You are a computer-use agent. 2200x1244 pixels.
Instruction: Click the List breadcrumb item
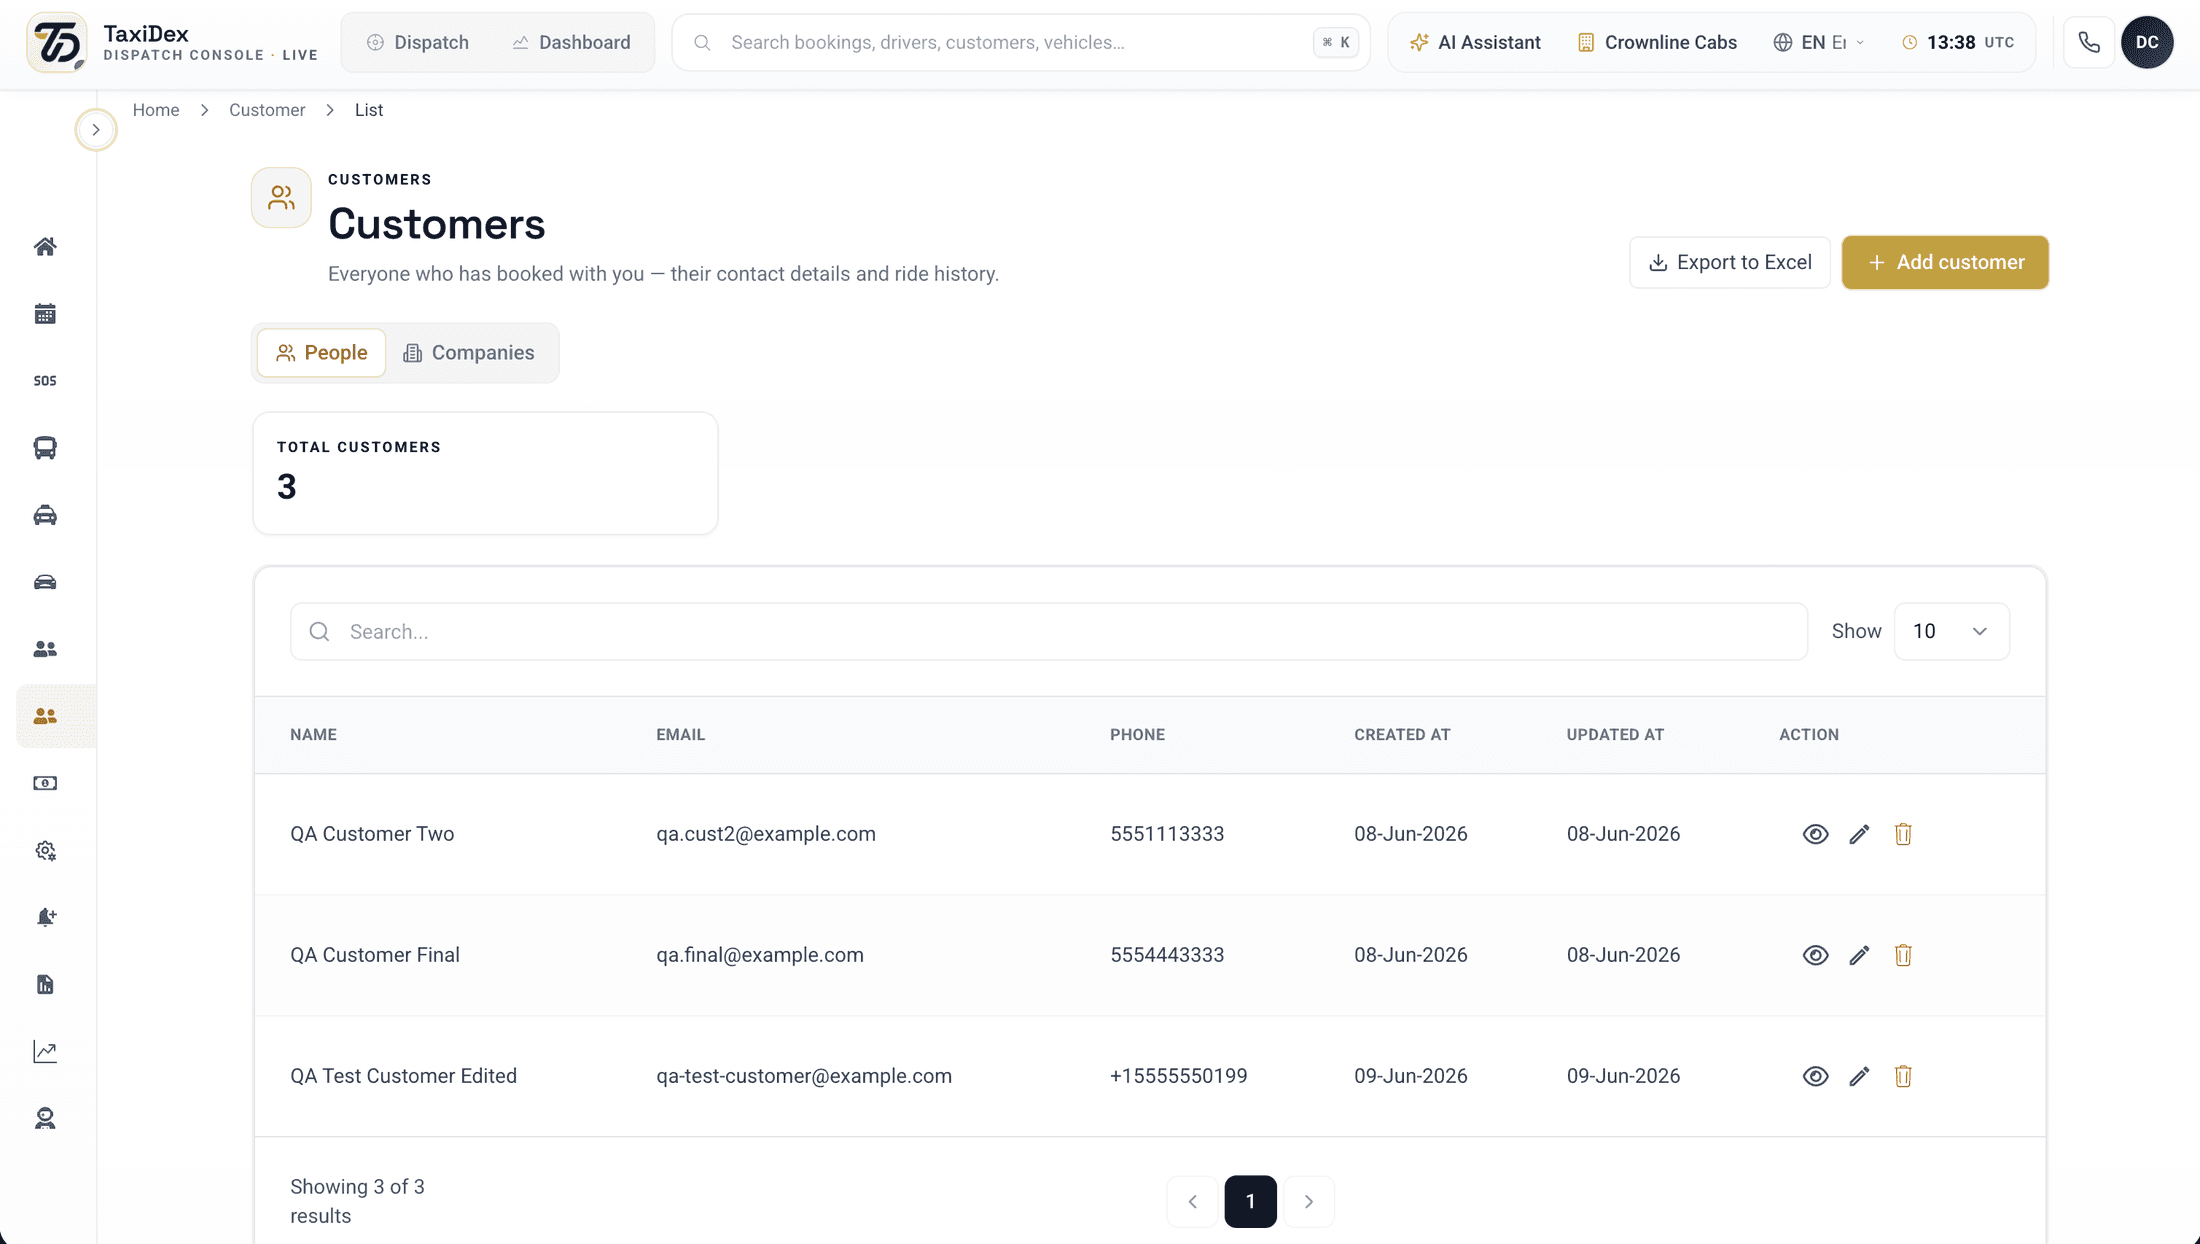[369, 110]
